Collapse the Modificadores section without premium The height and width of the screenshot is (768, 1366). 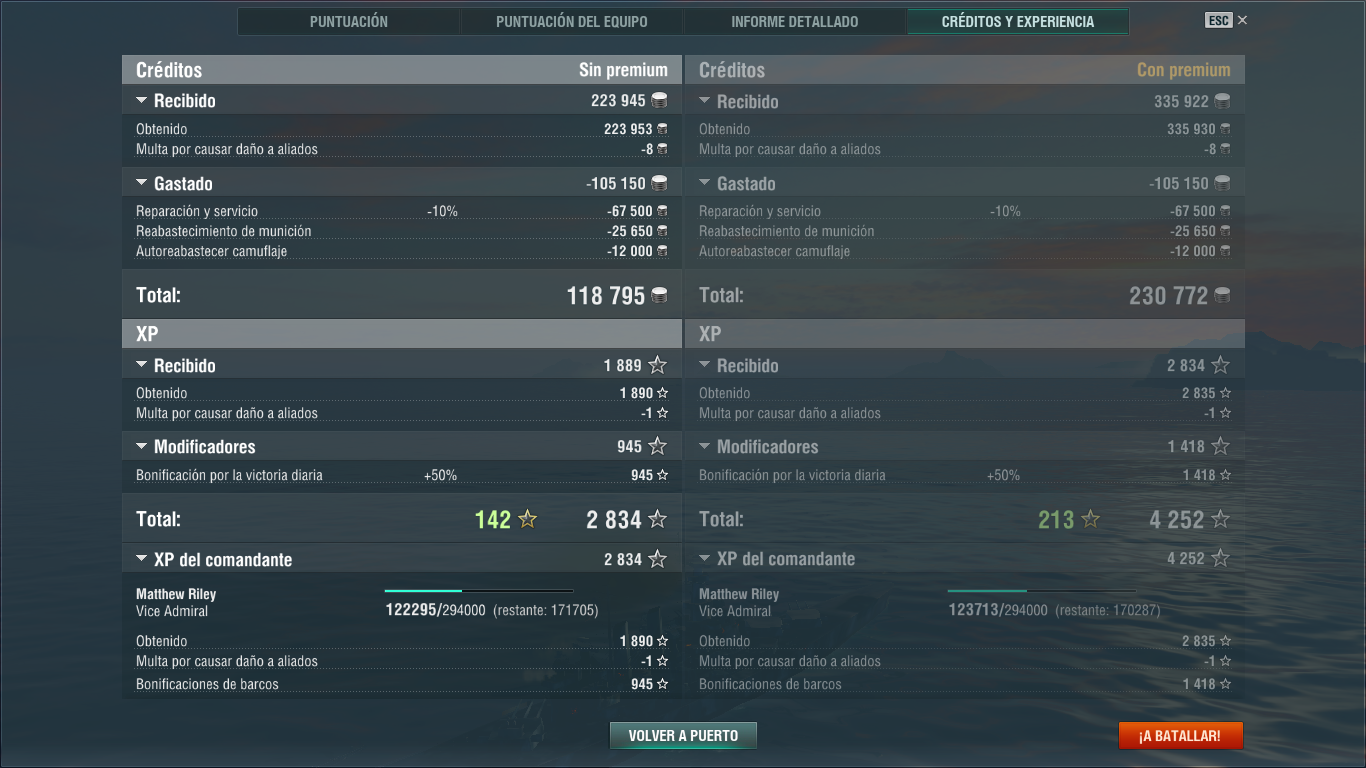(x=142, y=447)
